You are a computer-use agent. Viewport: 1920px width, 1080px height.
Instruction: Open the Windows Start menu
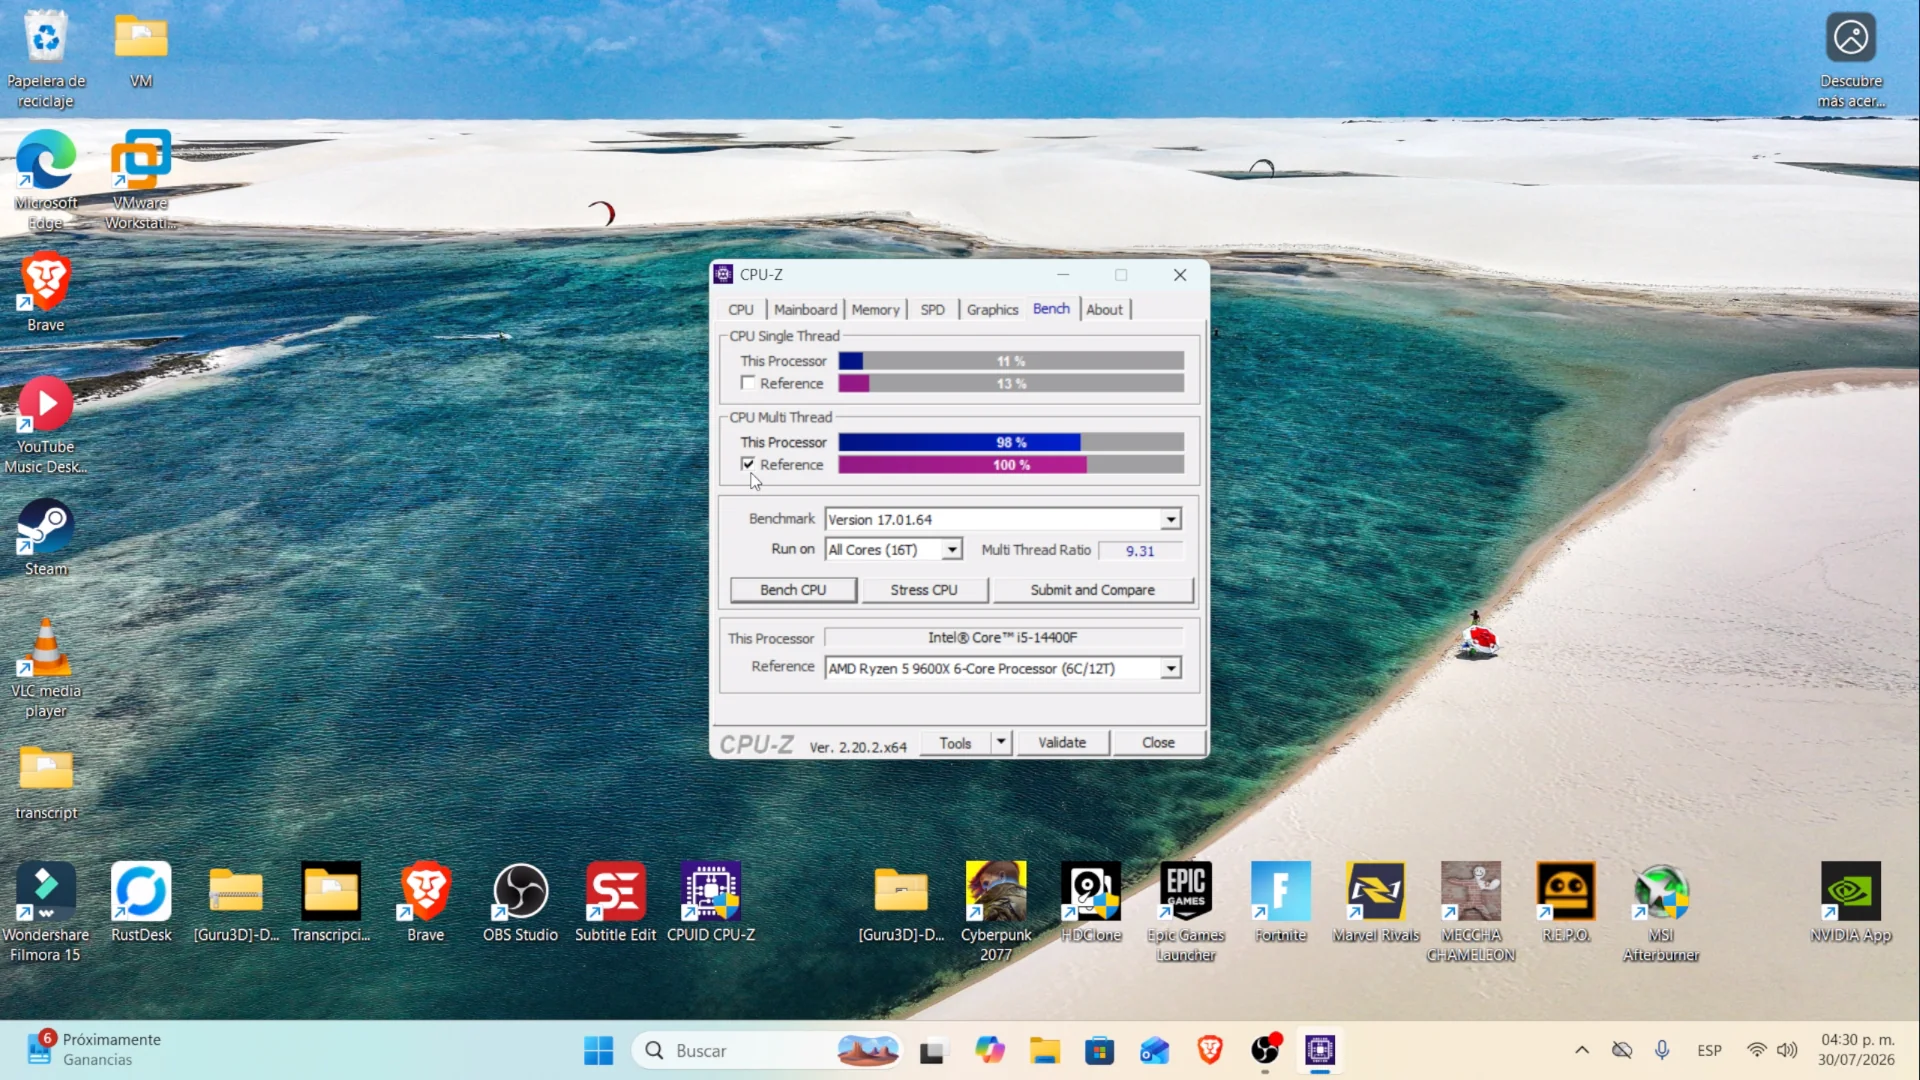tap(599, 1050)
